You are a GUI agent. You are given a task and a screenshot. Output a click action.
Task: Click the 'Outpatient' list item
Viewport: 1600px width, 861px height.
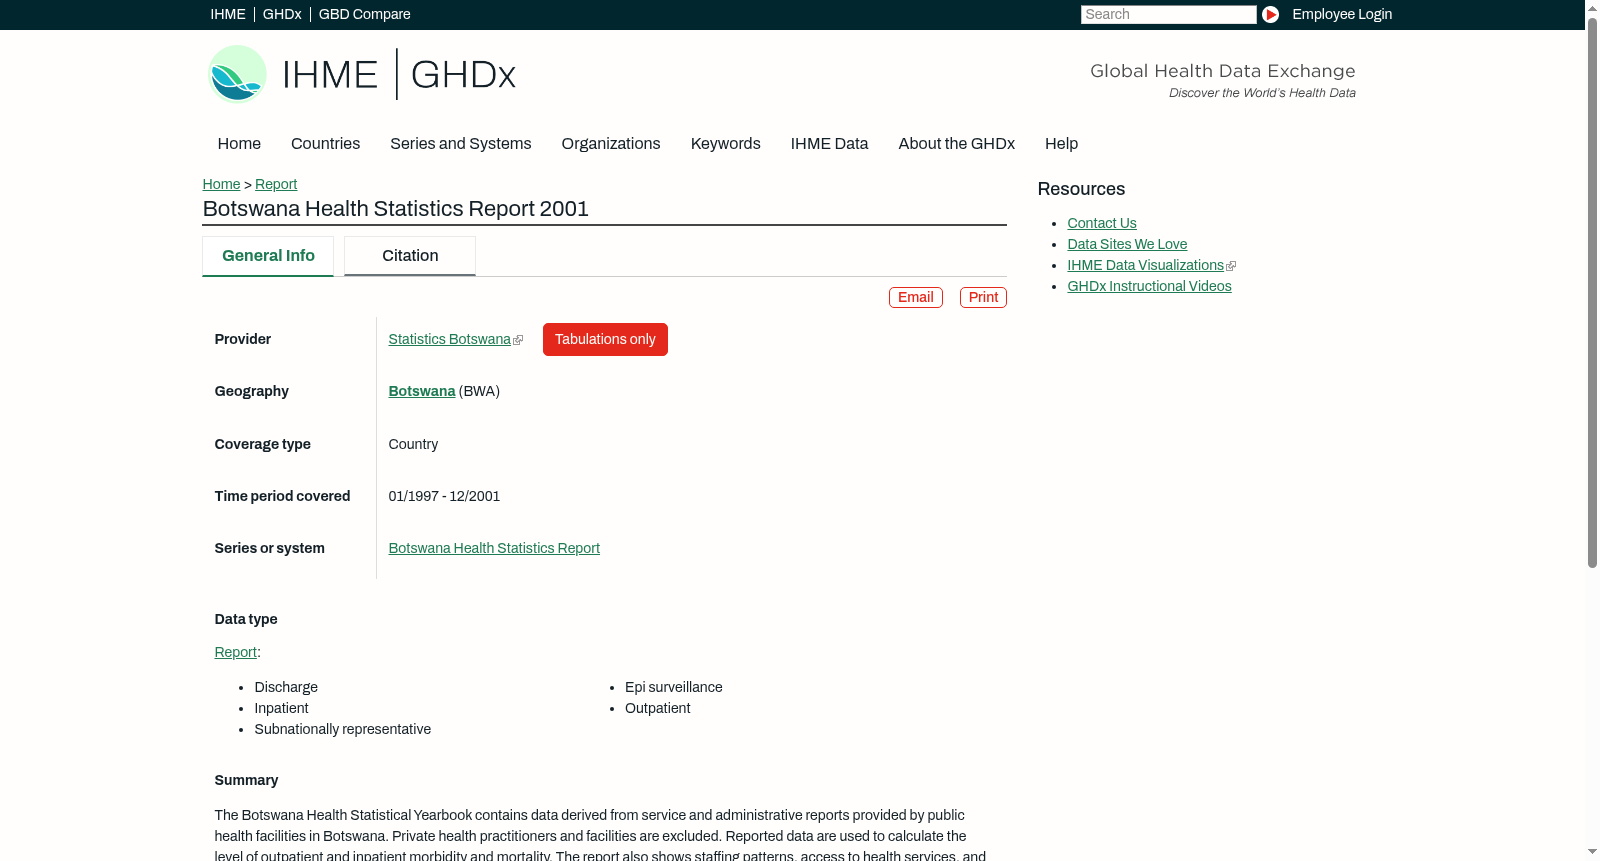pyautogui.click(x=657, y=708)
